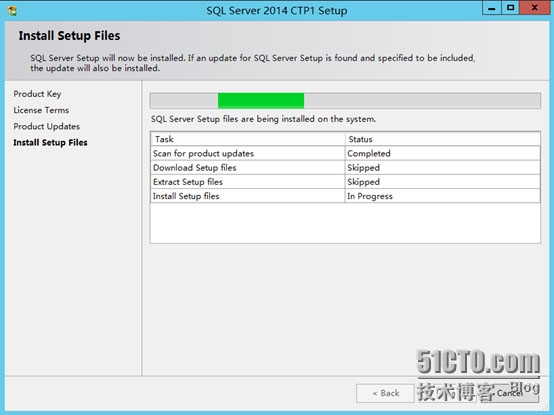Select the 'Download Setup files' task row
Image resolution: width=554 pixels, height=415 pixels.
[x=345, y=167]
